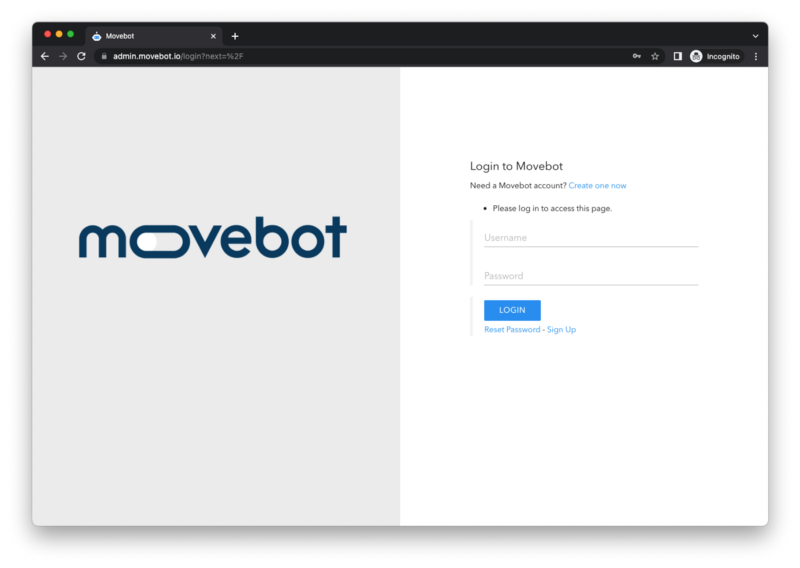Click the Sign Up link
The height and width of the screenshot is (568, 800).
(561, 330)
